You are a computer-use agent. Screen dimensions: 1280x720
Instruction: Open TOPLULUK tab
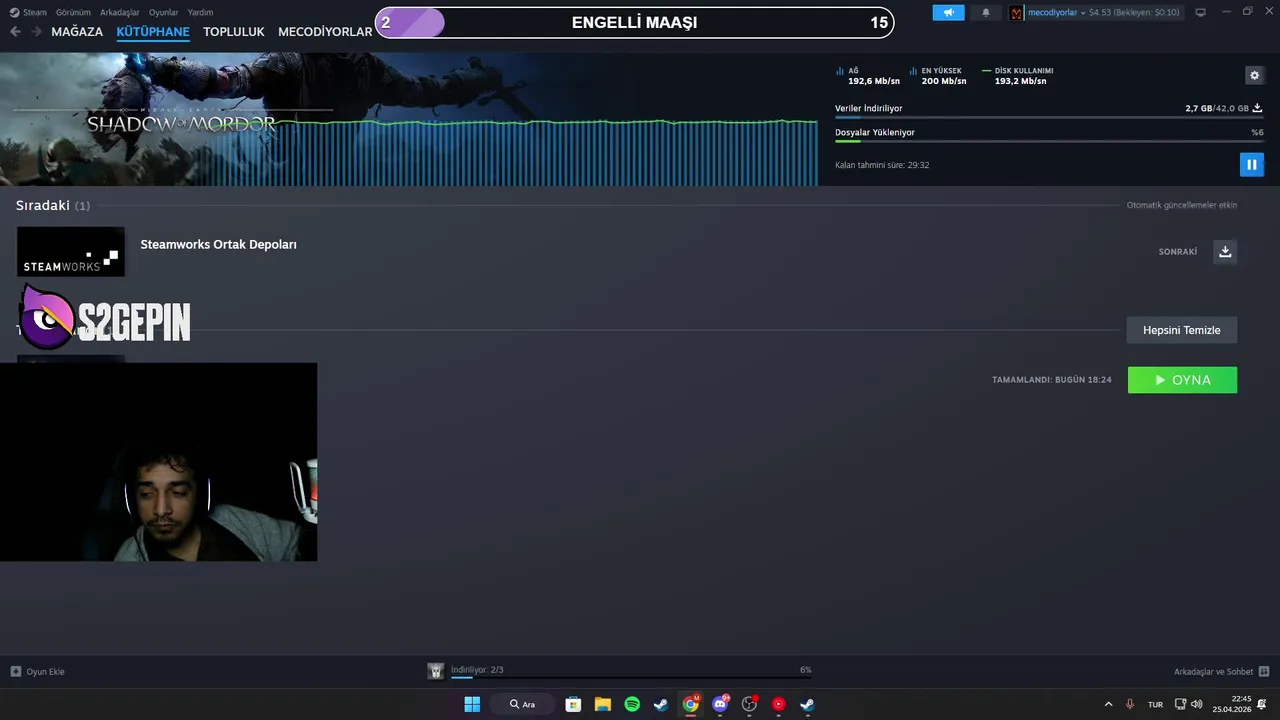234,32
